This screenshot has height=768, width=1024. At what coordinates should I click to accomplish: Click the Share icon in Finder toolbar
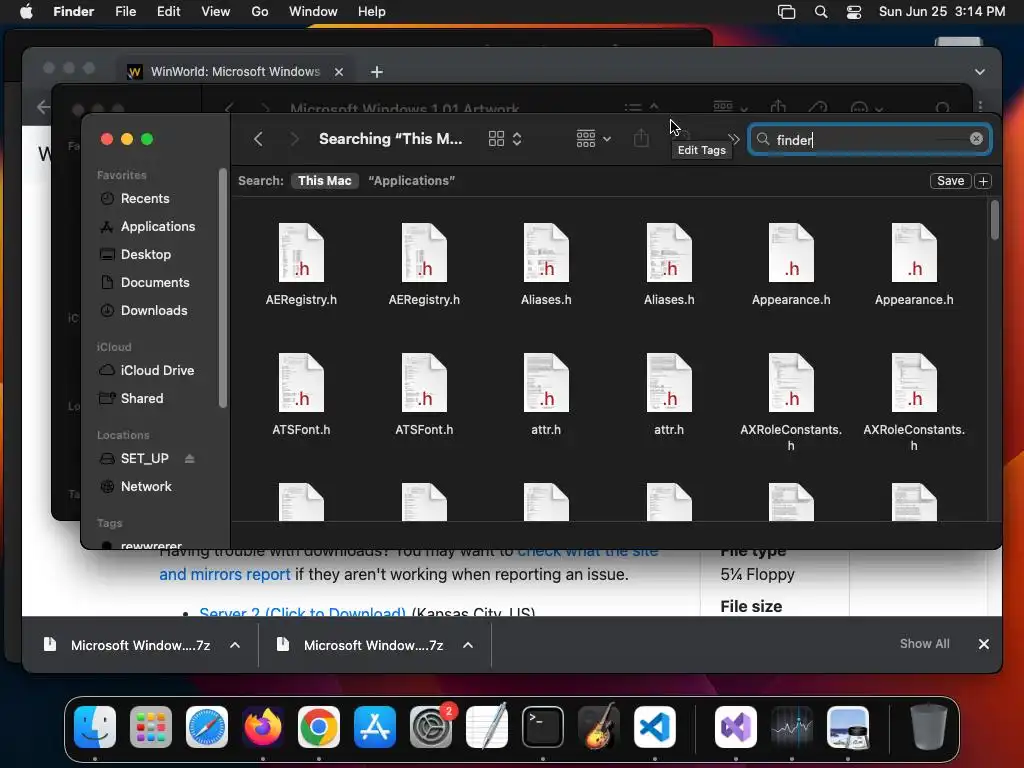click(x=641, y=138)
